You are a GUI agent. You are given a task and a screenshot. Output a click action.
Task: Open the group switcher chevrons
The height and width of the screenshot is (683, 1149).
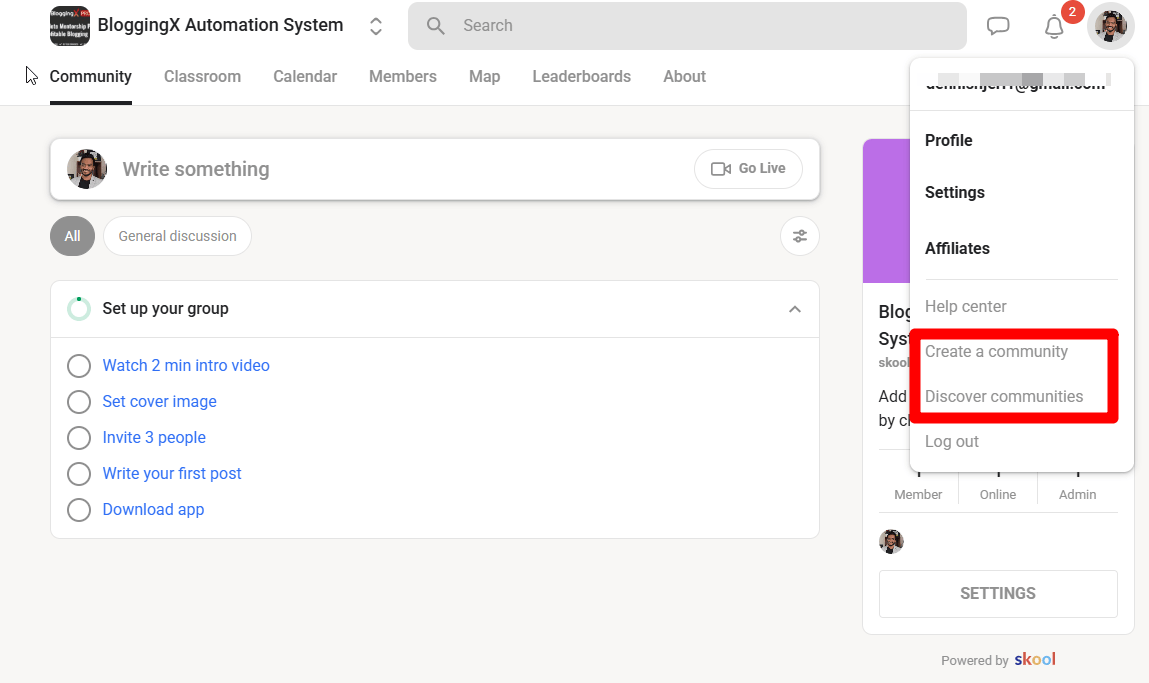click(x=376, y=26)
